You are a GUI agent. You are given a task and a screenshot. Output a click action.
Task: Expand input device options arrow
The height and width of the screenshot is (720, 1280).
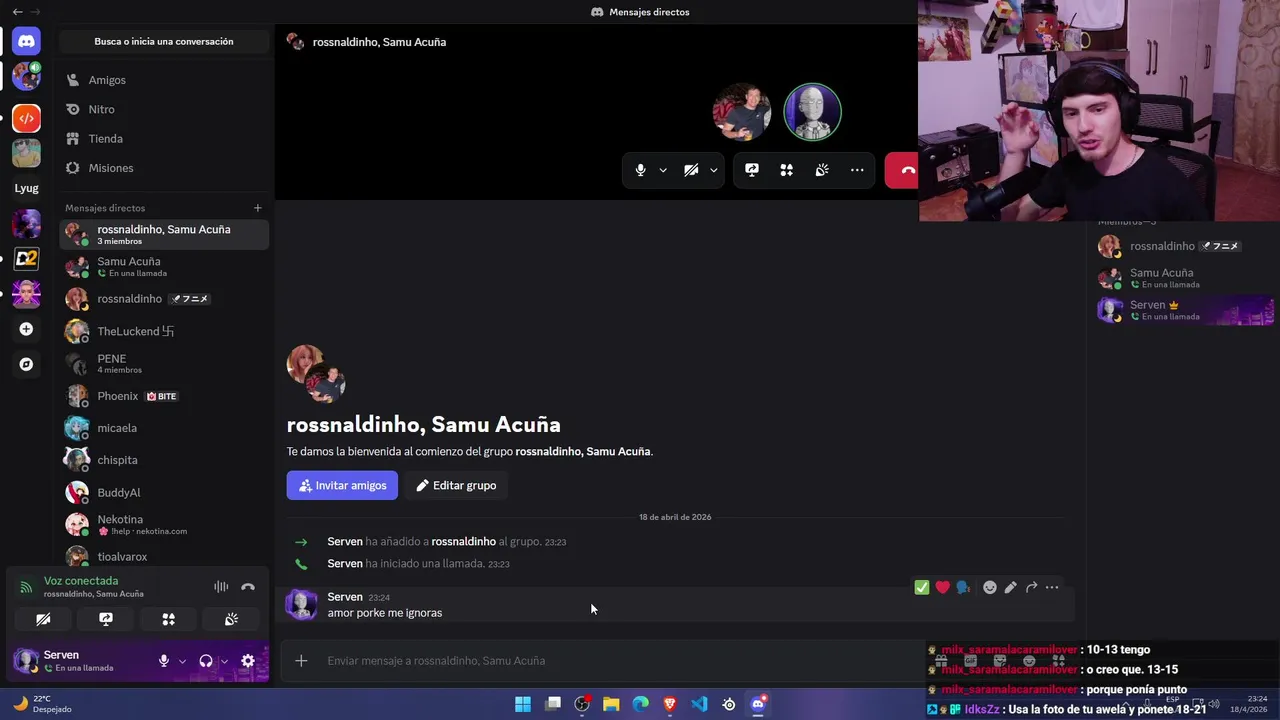tap(182, 661)
